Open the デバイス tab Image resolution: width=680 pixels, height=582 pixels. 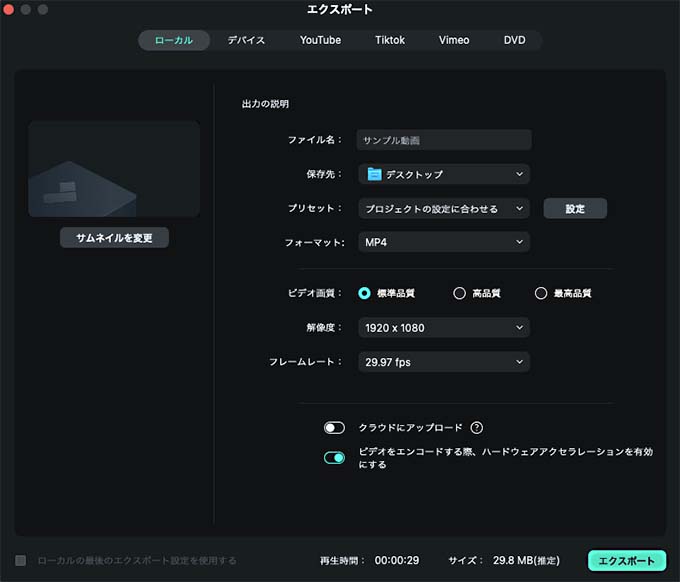pos(246,40)
